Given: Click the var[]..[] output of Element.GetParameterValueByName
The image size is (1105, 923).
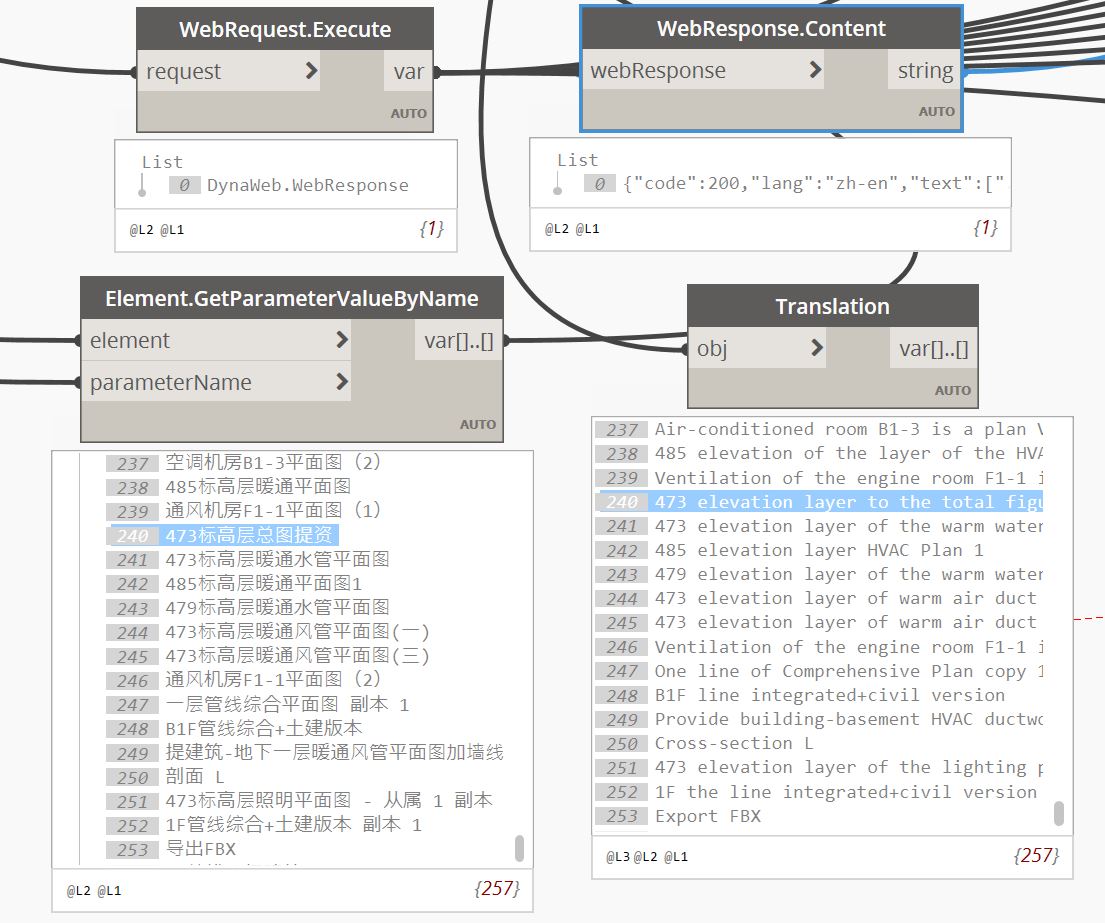Looking at the screenshot, I should [x=459, y=340].
